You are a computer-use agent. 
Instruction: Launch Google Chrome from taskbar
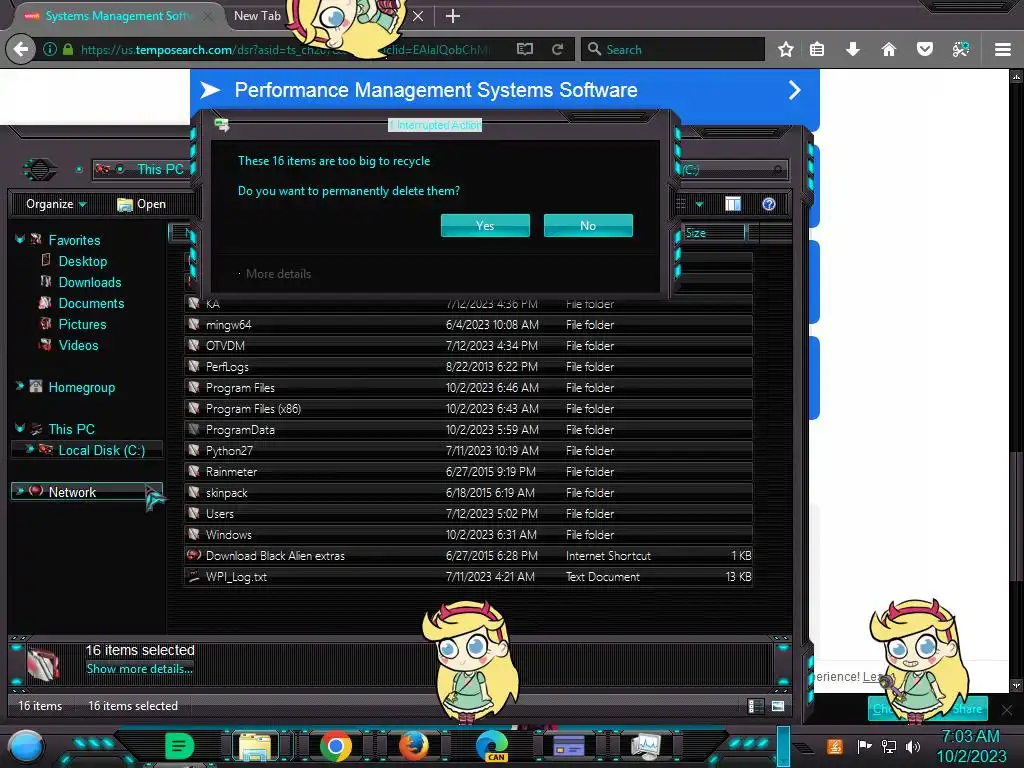pyautogui.click(x=336, y=746)
